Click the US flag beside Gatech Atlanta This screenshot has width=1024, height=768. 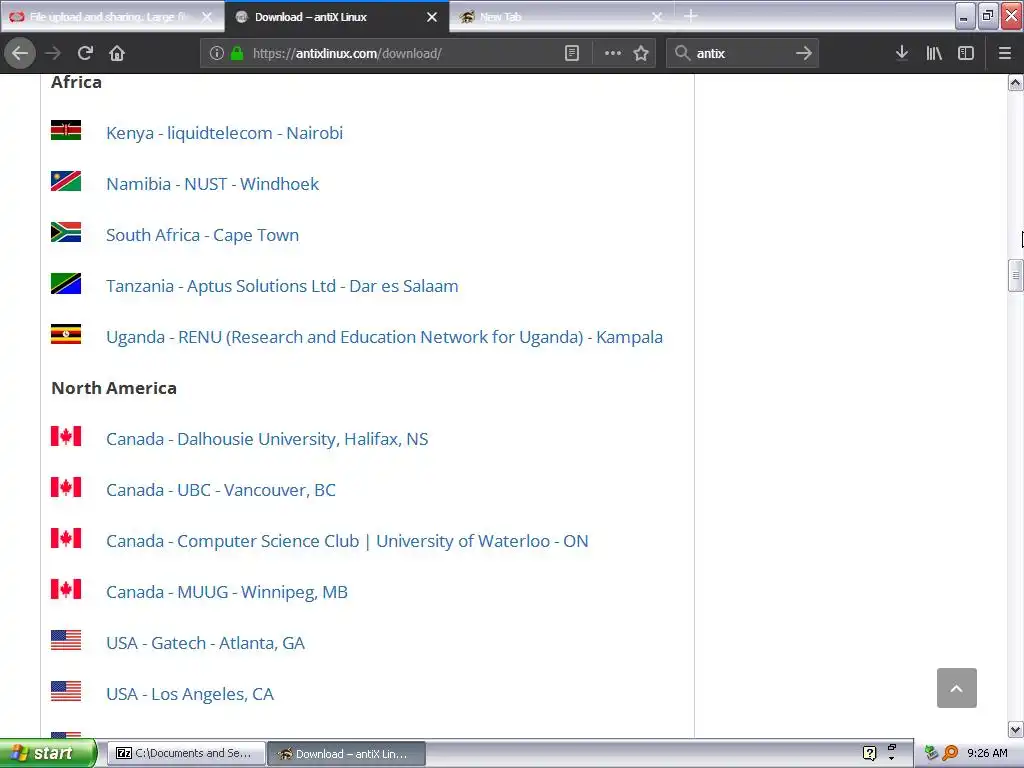point(66,640)
